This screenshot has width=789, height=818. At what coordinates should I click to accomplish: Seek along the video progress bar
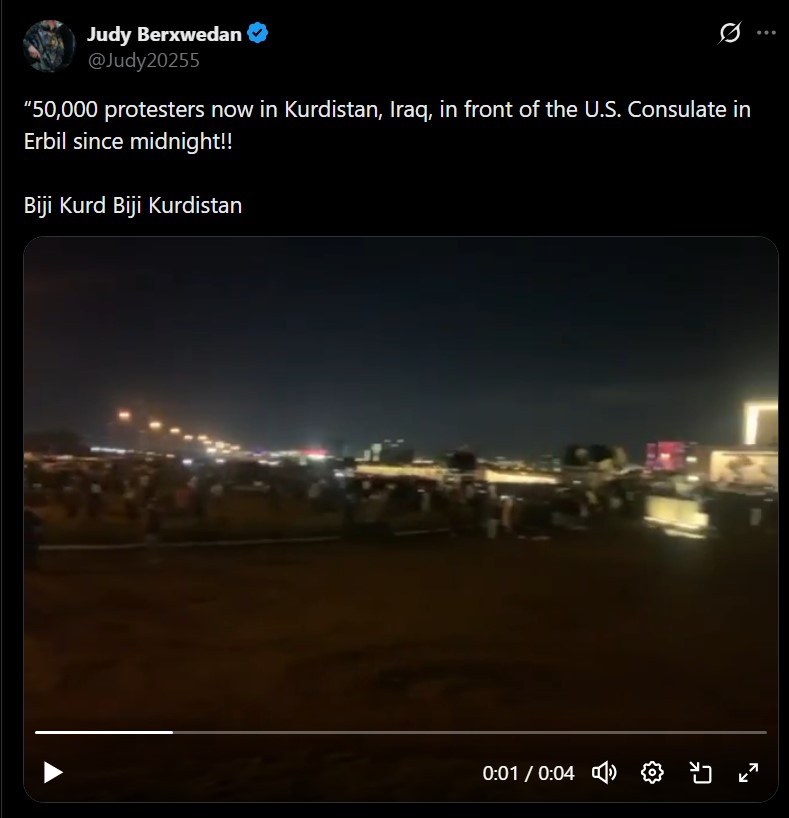(401, 732)
